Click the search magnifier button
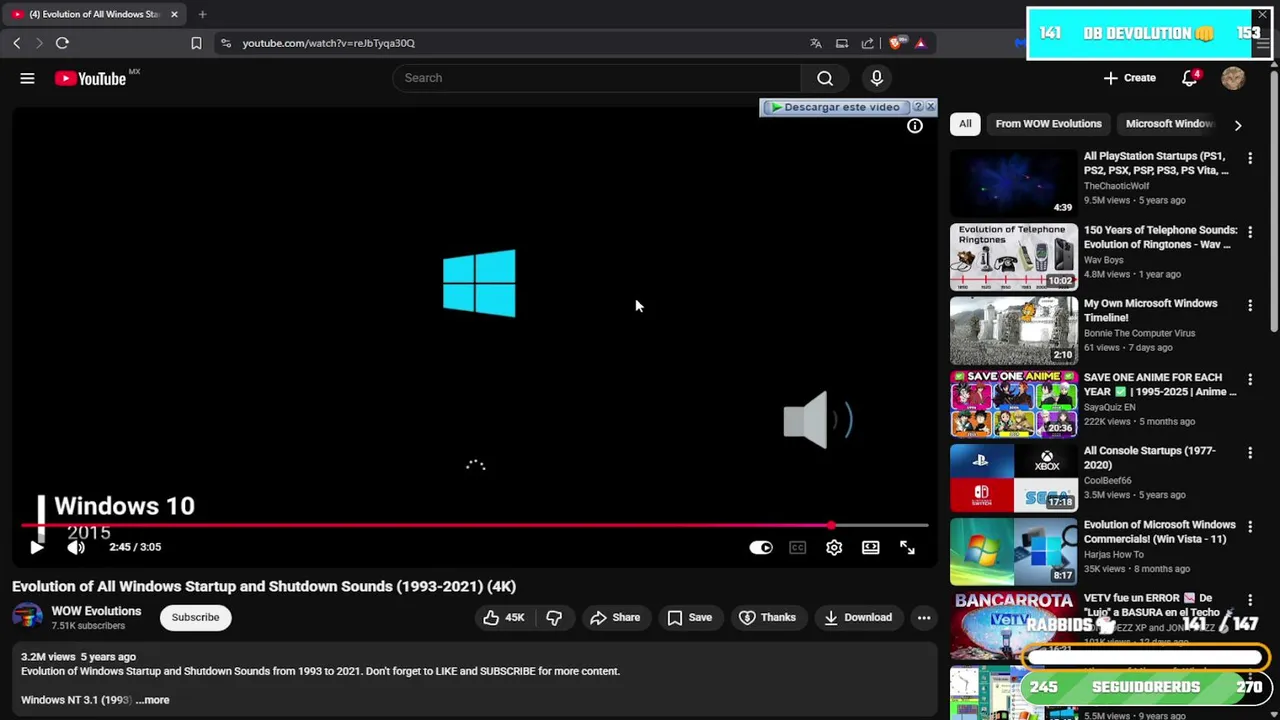This screenshot has width=1280, height=720. [x=824, y=78]
